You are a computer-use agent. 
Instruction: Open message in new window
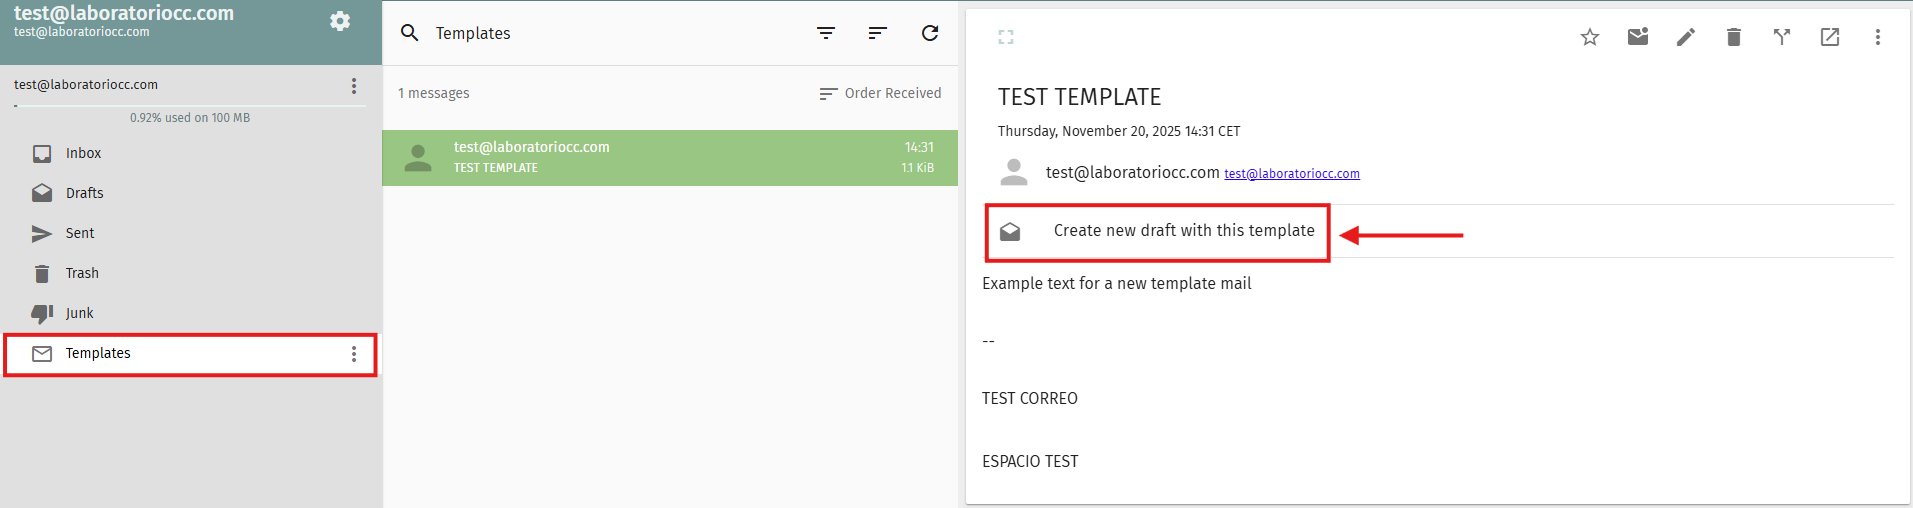(1830, 37)
